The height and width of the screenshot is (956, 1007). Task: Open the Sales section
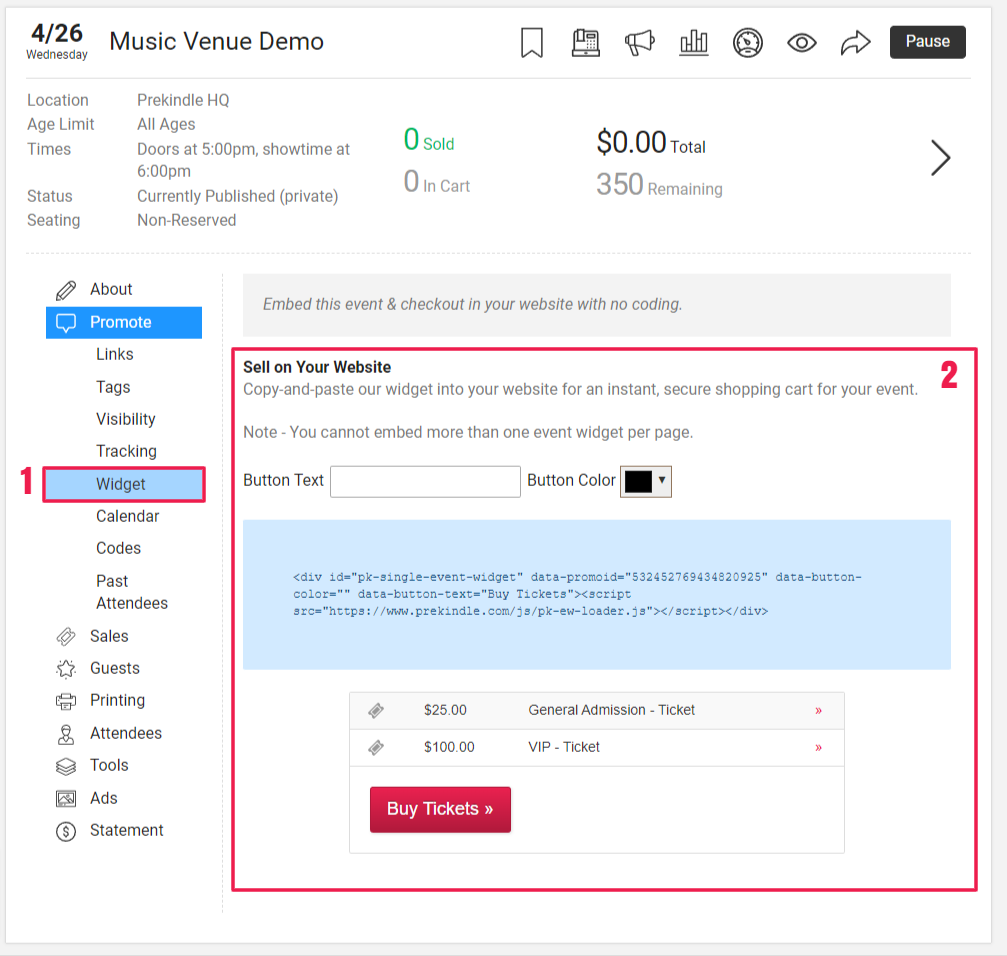109,636
